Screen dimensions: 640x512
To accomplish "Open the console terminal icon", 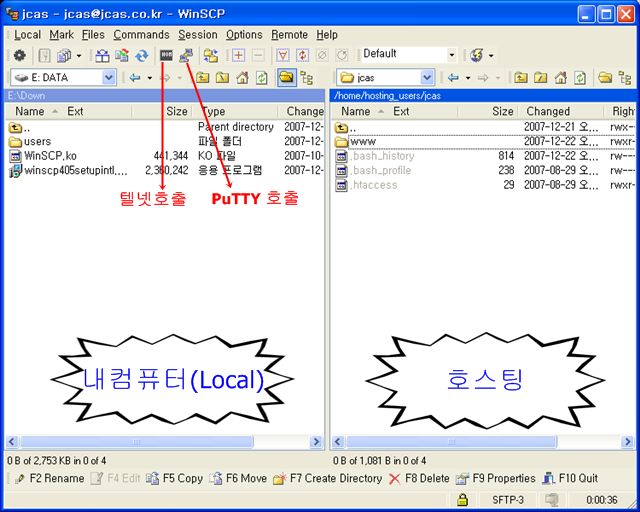I will [x=166, y=55].
